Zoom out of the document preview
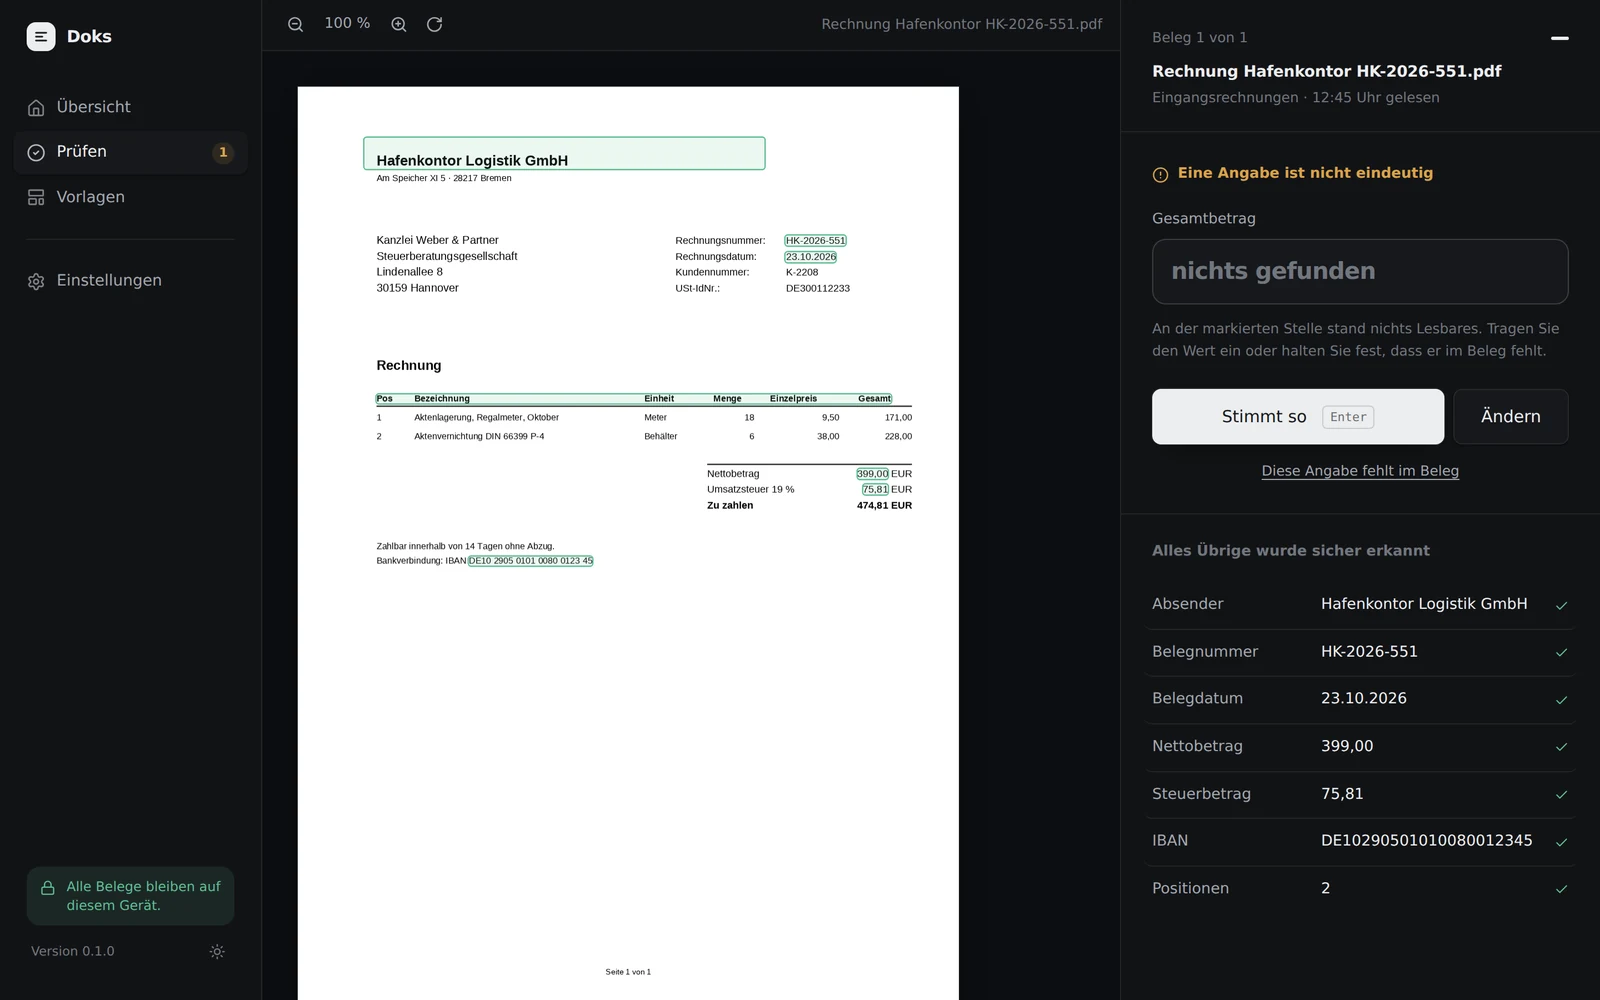The width and height of the screenshot is (1600, 1000). (x=295, y=24)
